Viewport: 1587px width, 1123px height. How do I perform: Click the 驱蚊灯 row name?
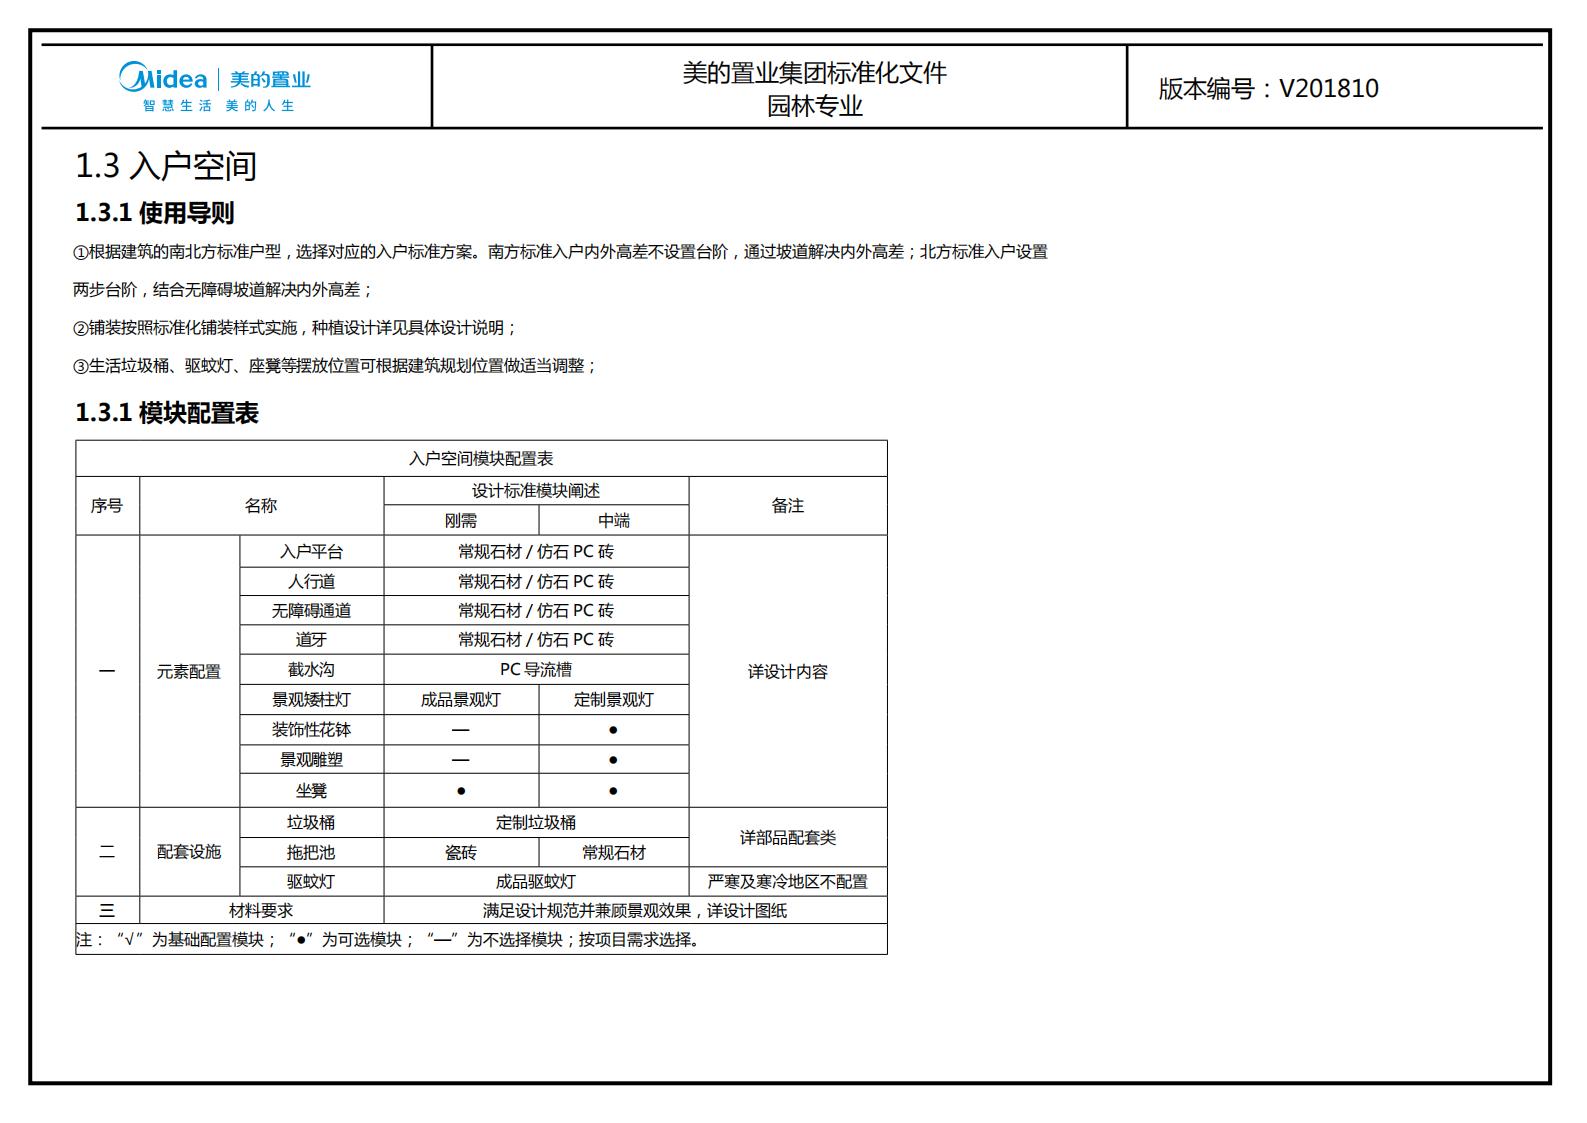point(311,882)
